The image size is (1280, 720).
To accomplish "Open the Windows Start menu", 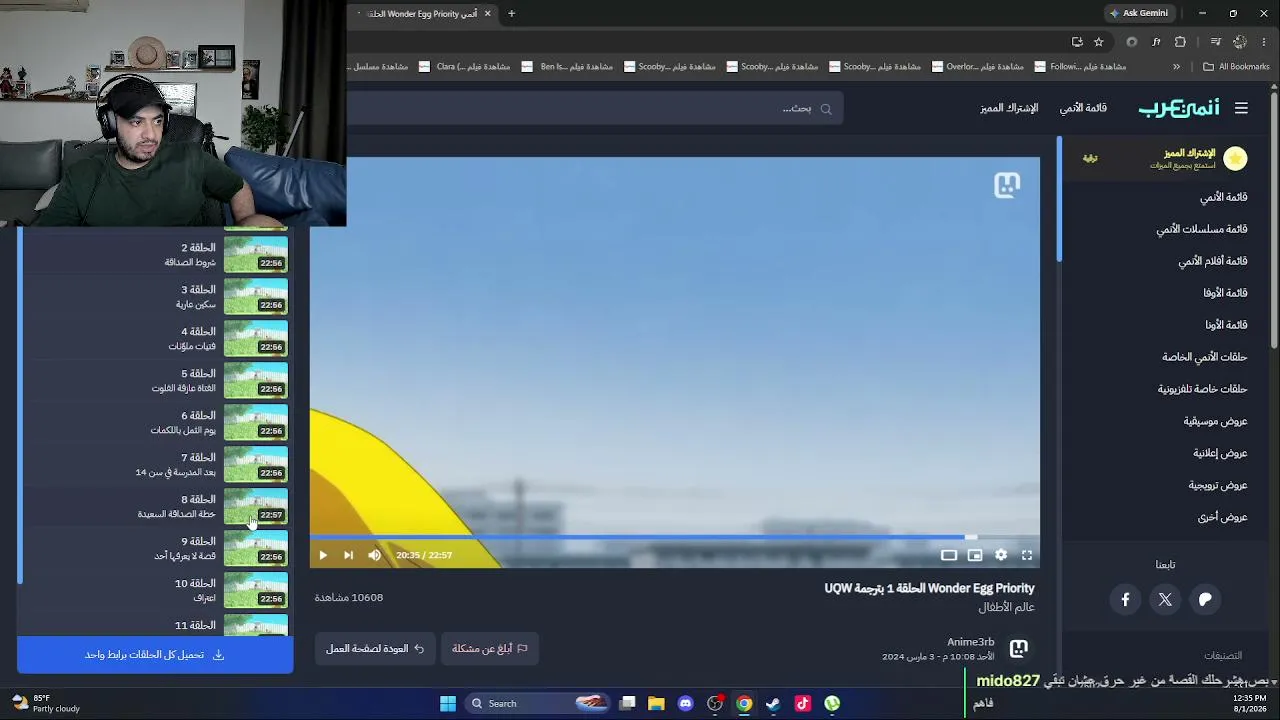I will [x=448, y=703].
